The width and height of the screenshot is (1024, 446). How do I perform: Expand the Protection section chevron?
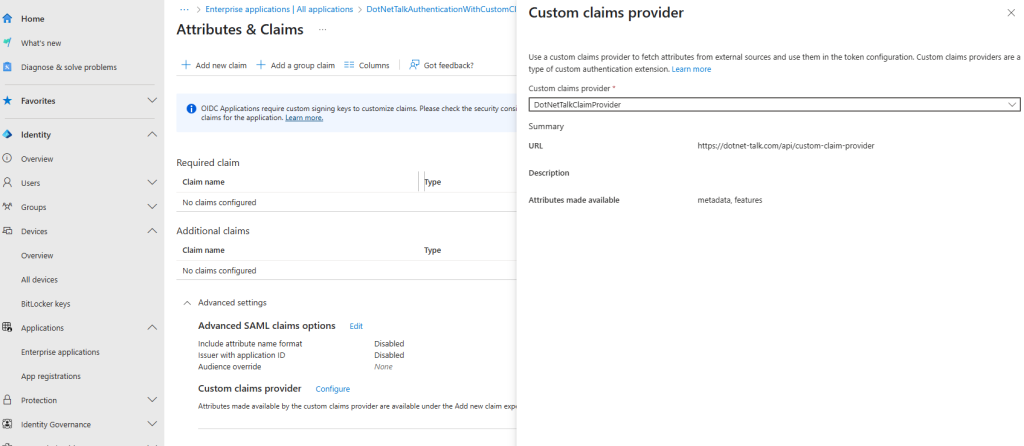152,400
